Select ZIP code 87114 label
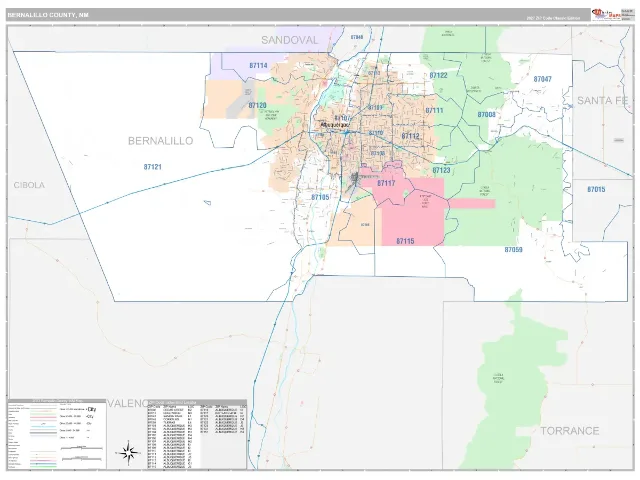Screen dimensions: 640x480 258,65
